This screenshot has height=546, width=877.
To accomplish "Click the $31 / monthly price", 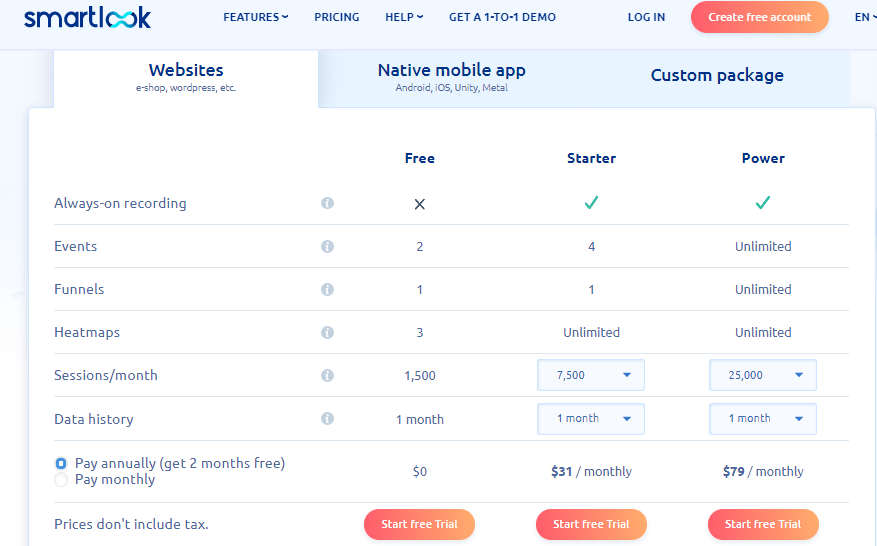I will coord(591,472).
